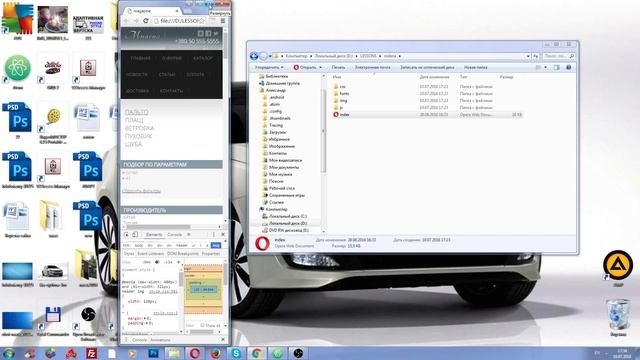
Task: Click the Windows Start button
Action: [x=9, y=353]
